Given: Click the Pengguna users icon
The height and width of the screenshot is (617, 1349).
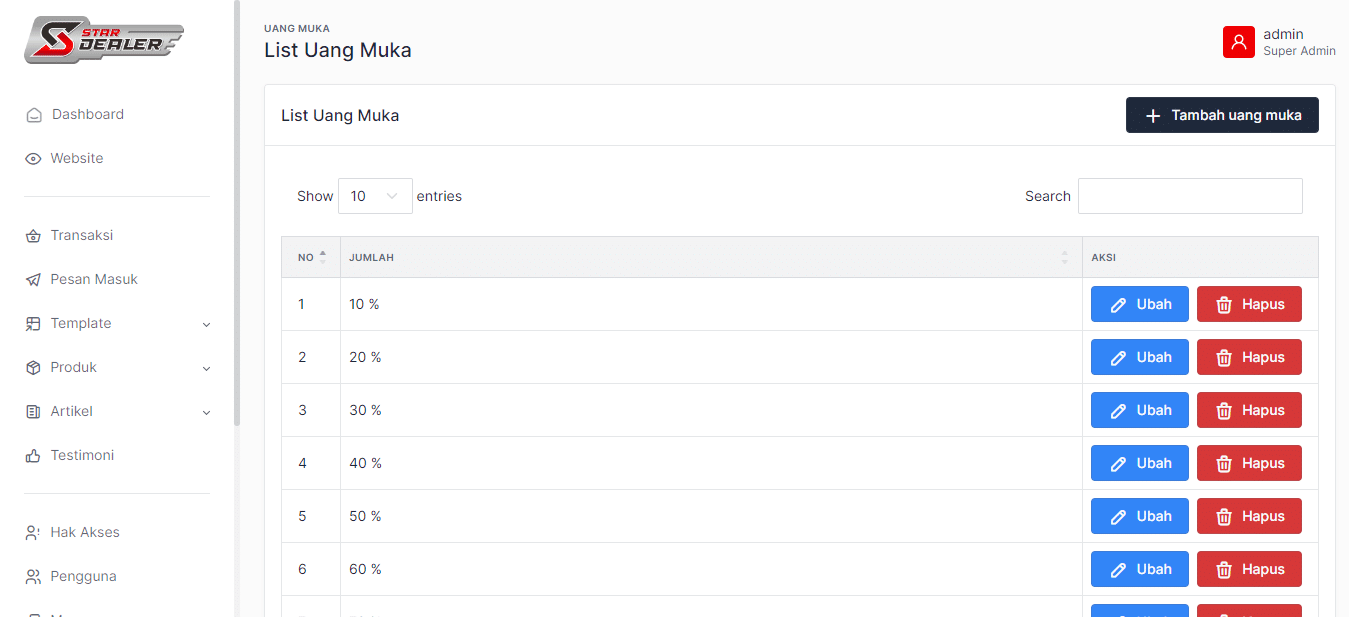Looking at the screenshot, I should coord(33,577).
